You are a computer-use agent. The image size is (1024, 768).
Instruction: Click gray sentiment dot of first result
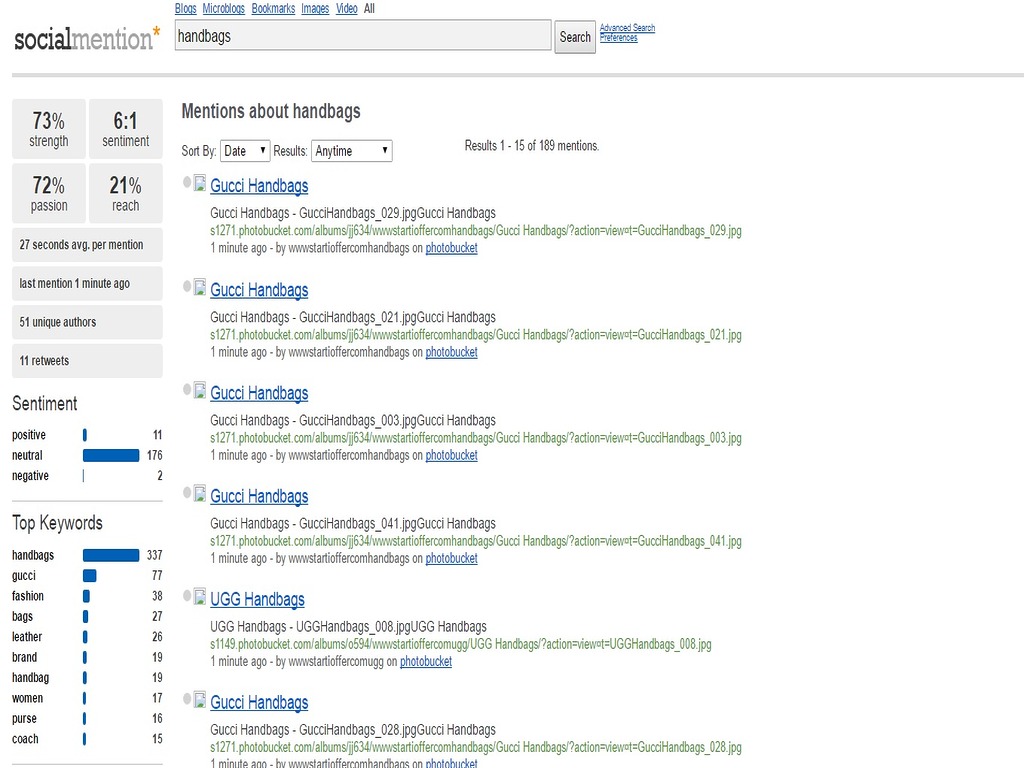[x=187, y=183]
